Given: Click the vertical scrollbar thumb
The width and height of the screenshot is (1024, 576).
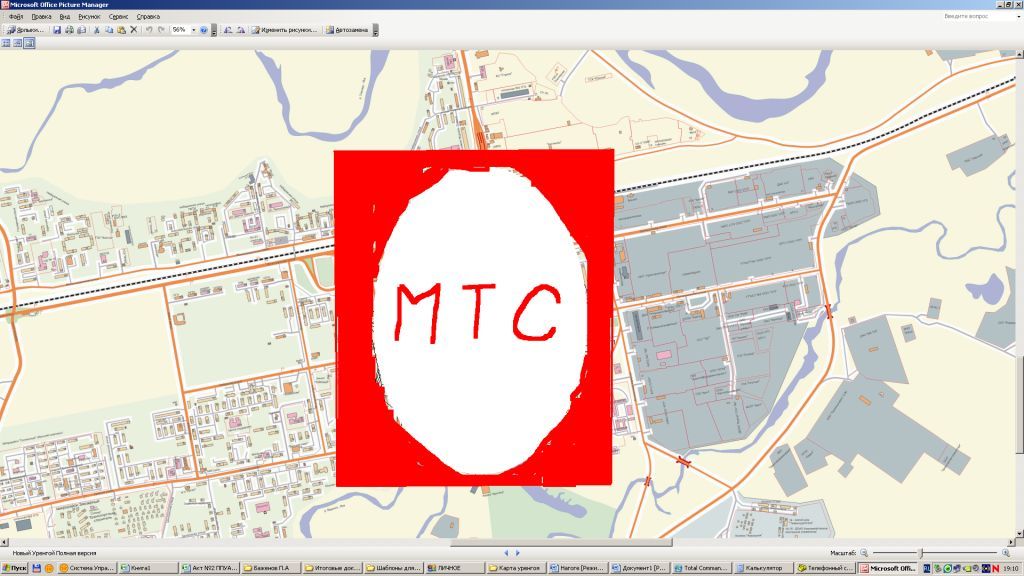Looking at the screenshot, I should (1020, 405).
